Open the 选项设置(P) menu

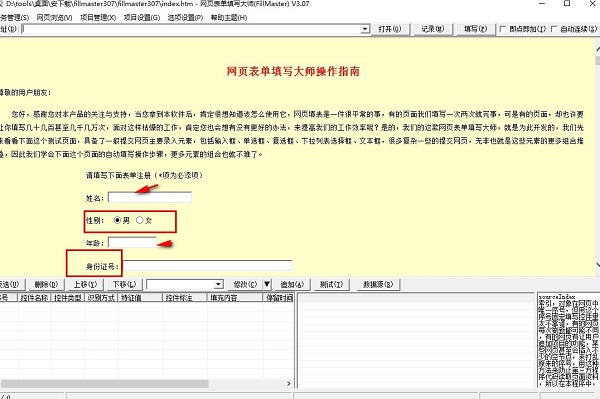point(185,18)
